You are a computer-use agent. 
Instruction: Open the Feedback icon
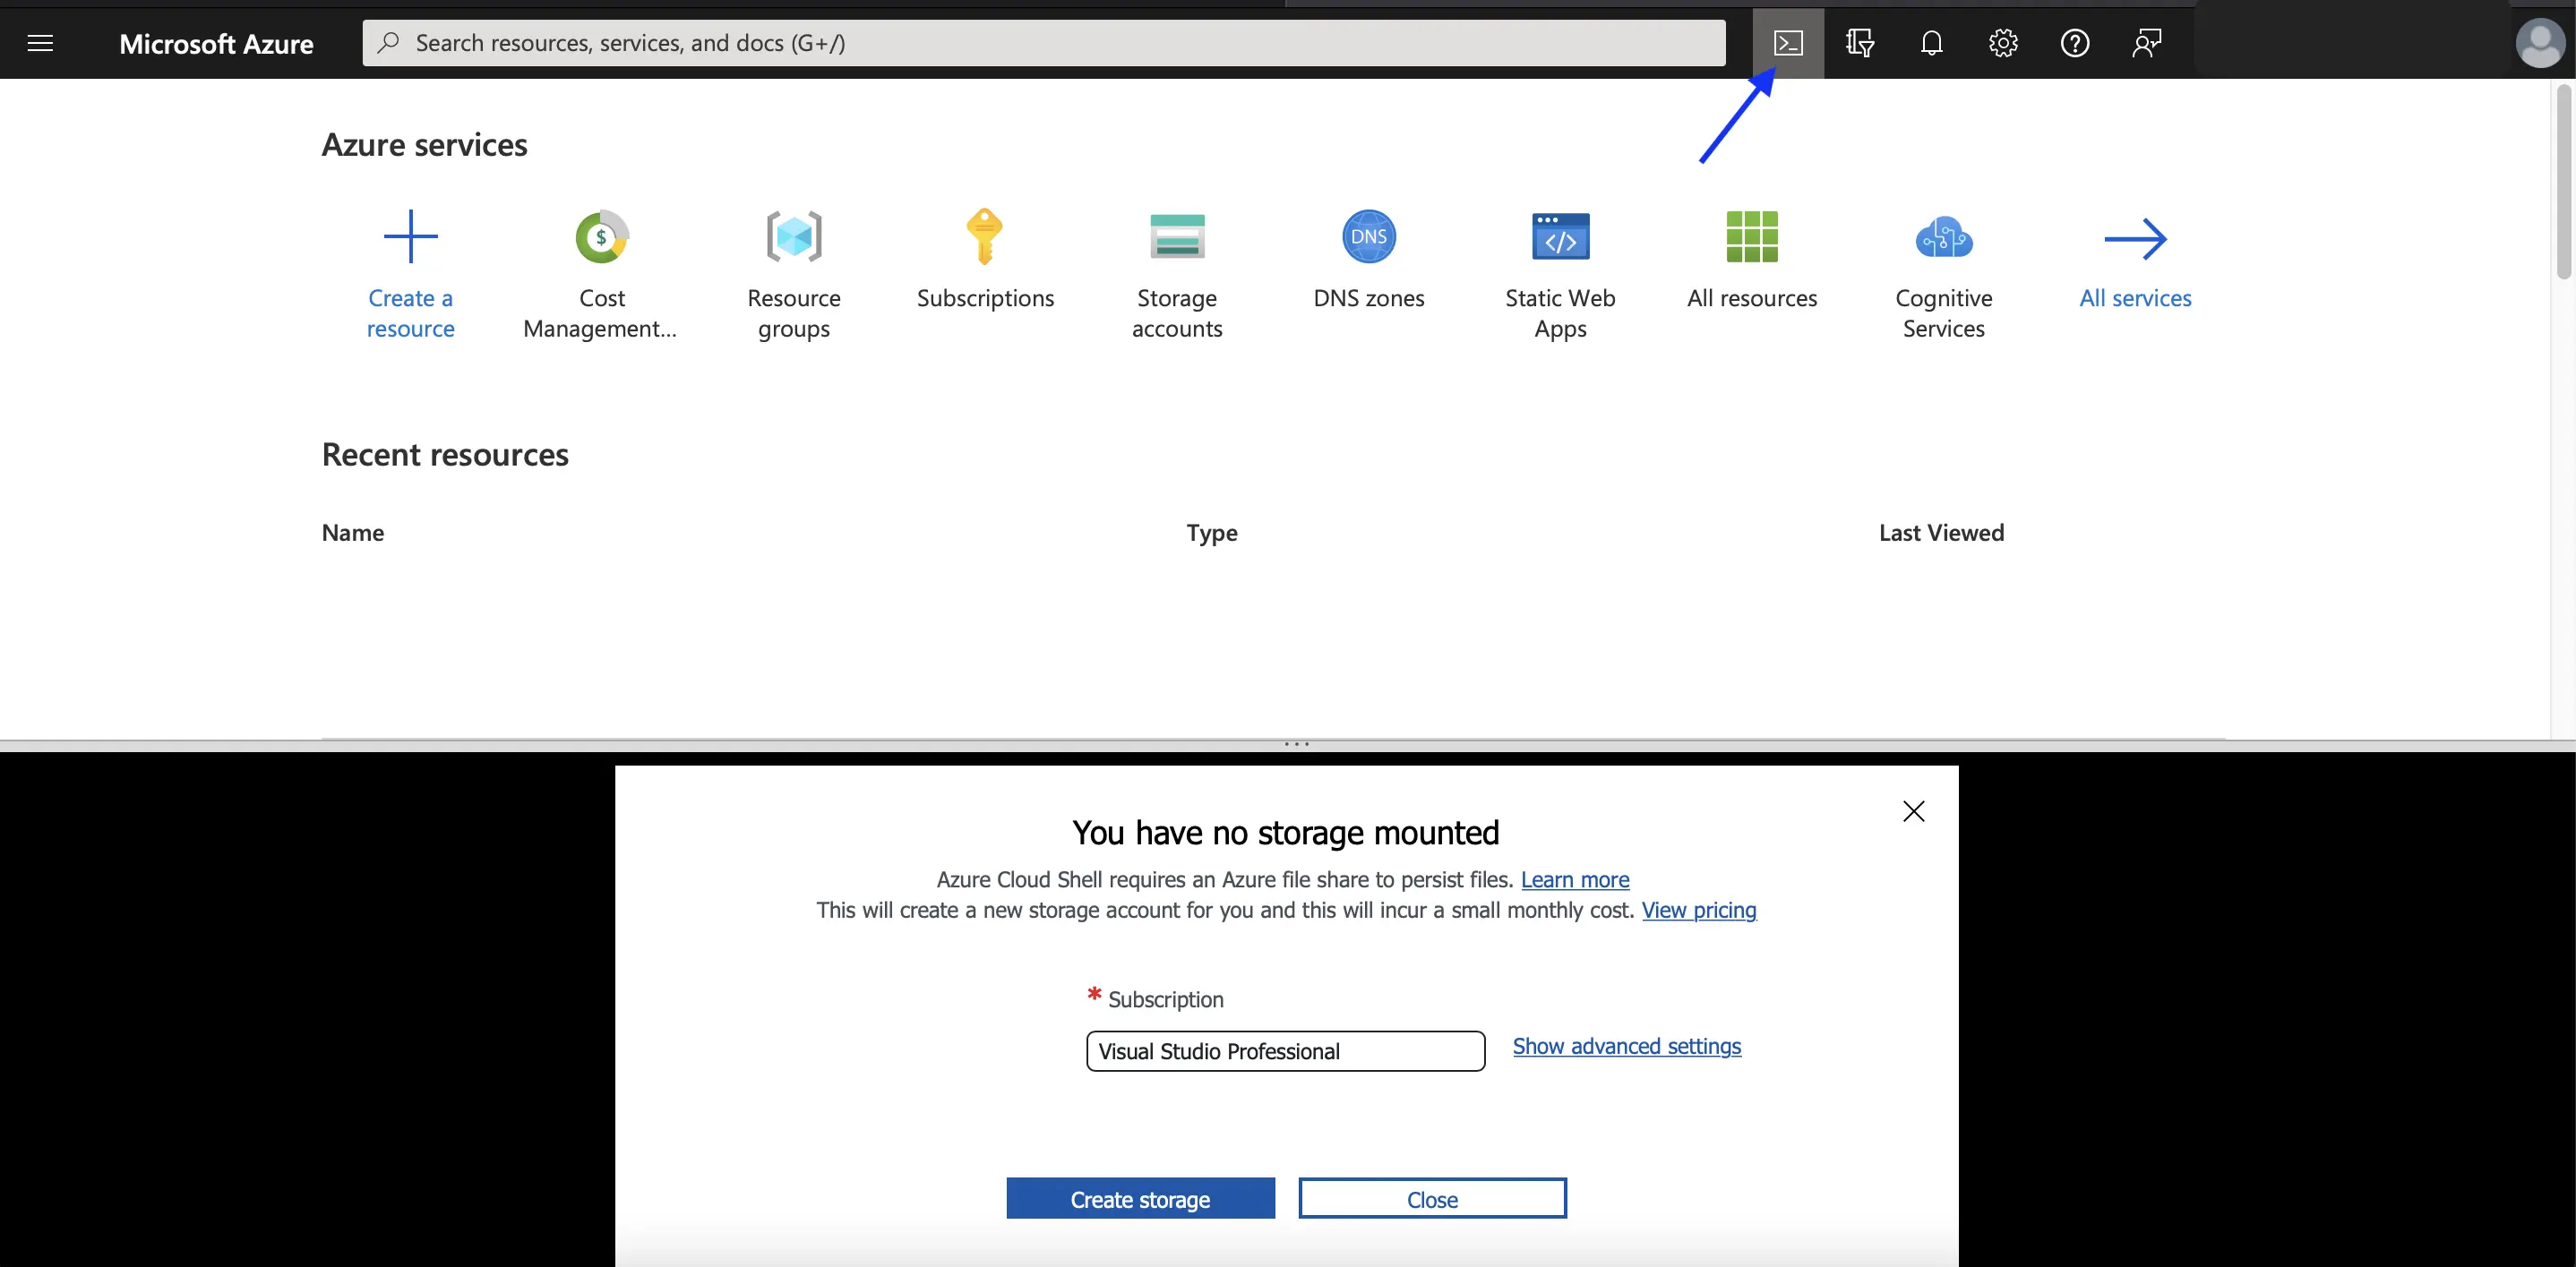pyautogui.click(x=2145, y=43)
